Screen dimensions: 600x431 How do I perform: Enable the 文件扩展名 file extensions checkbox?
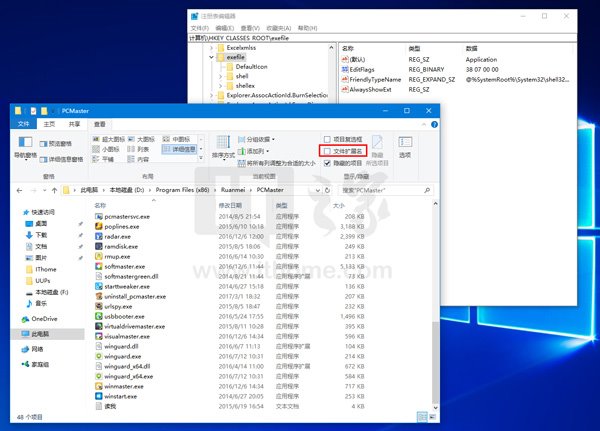[x=327, y=151]
